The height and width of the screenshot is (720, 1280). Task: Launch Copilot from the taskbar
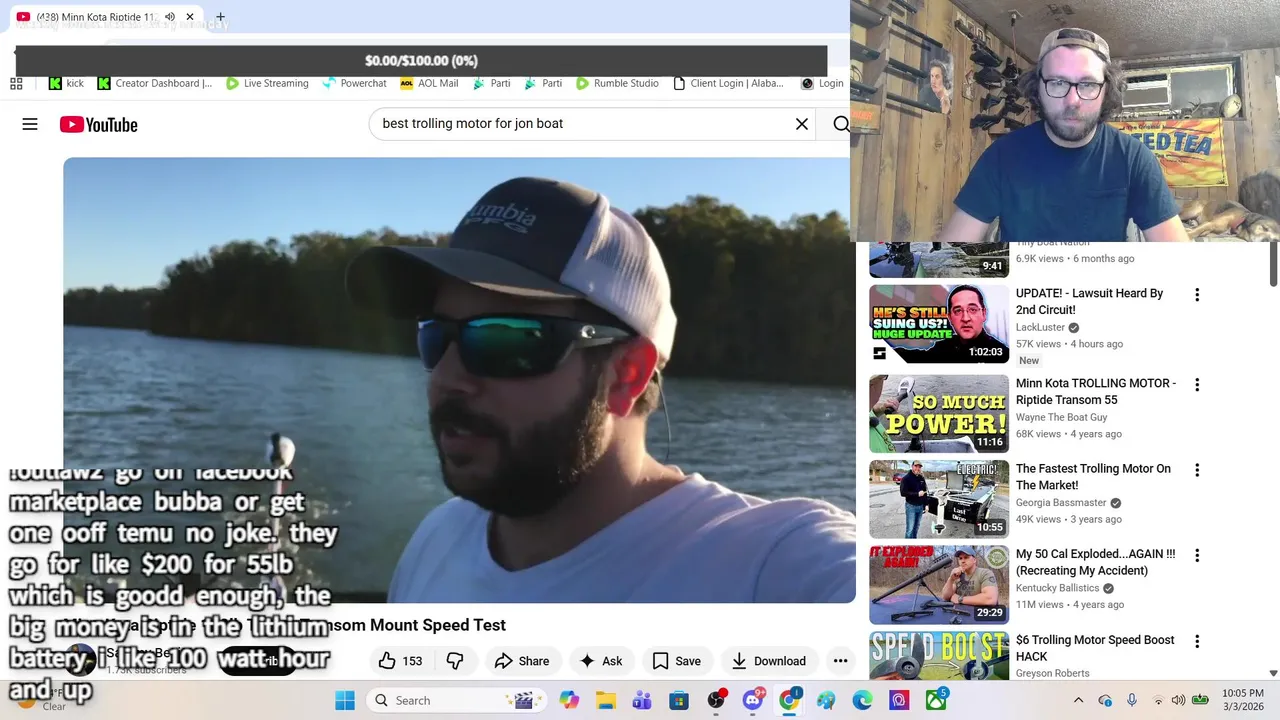coord(569,700)
